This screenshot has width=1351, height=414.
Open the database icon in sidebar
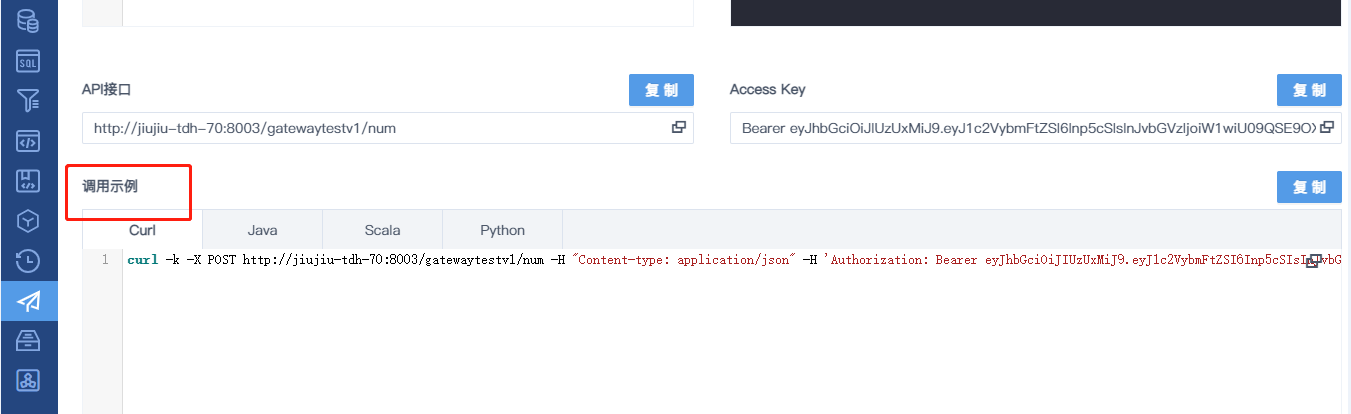28,20
